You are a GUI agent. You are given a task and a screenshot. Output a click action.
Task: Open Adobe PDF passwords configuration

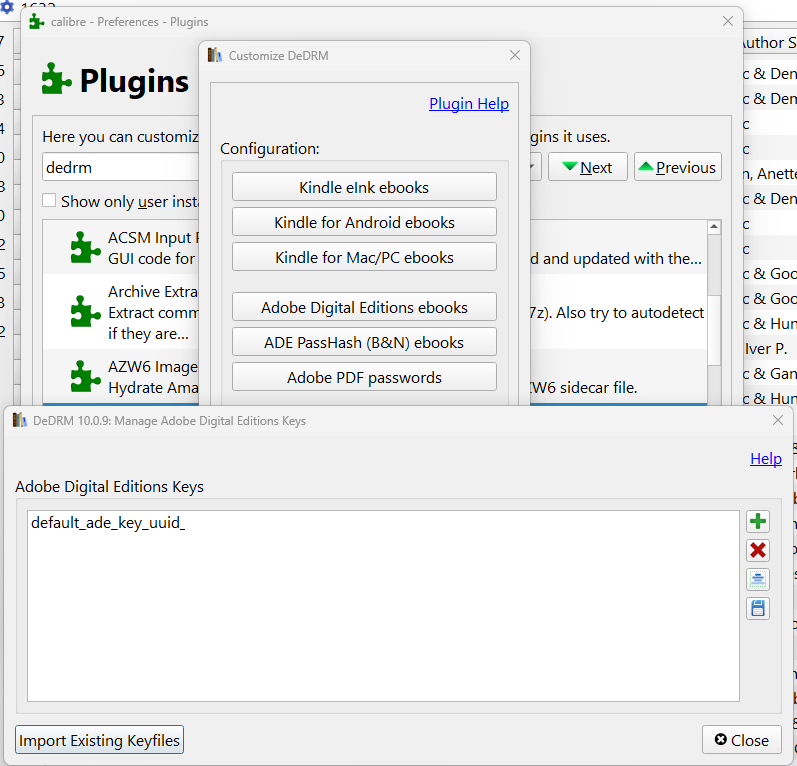click(364, 378)
